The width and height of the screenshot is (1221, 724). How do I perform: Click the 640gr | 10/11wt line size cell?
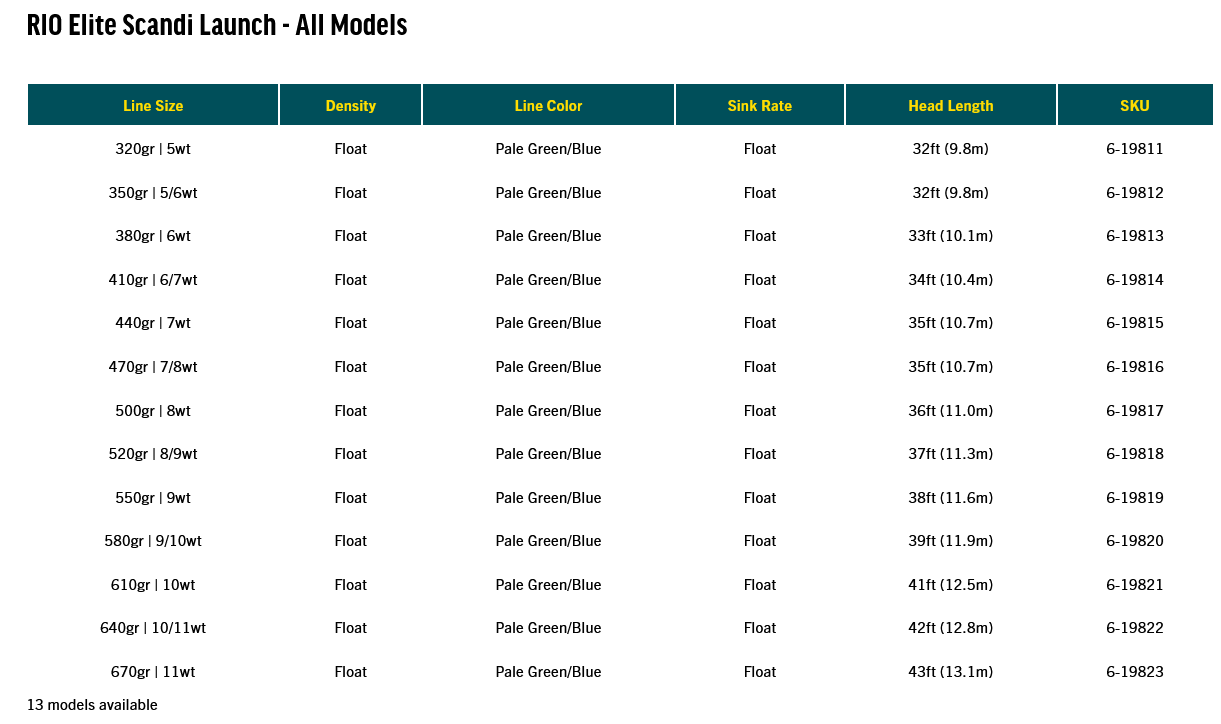click(153, 628)
